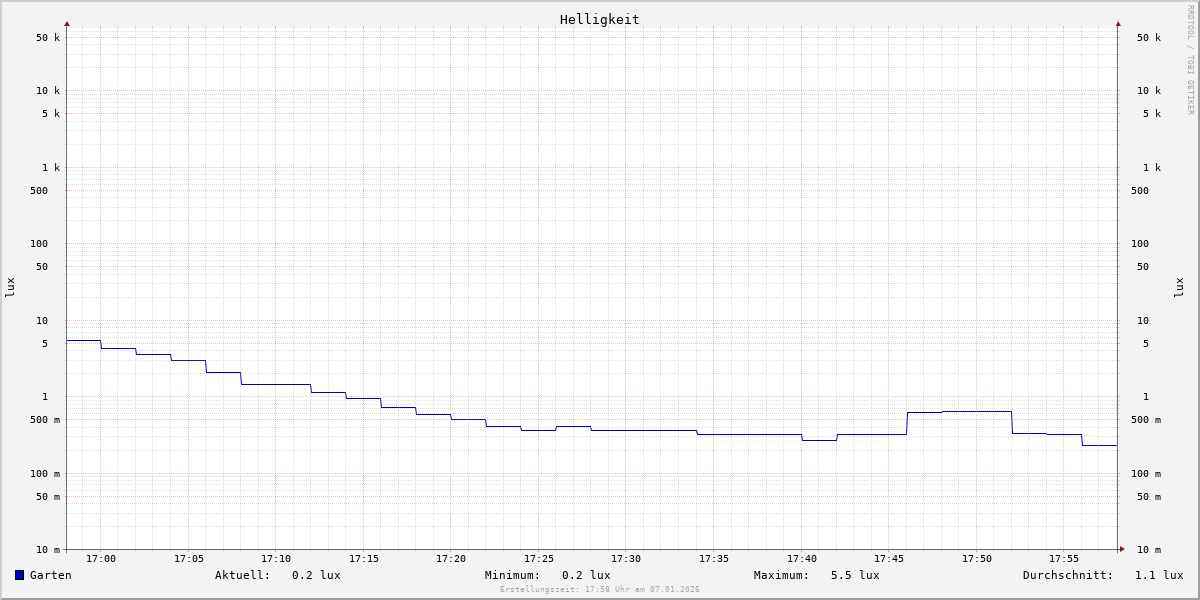Image resolution: width=1200 pixels, height=600 pixels.
Task: Click the right vertical lux axis label
Action: (x=1180, y=288)
